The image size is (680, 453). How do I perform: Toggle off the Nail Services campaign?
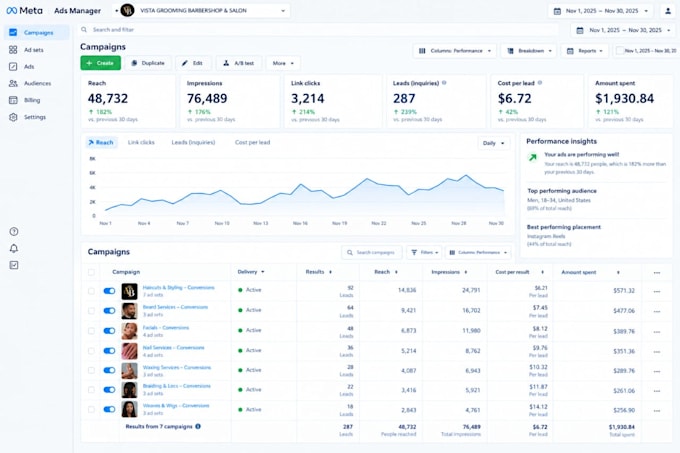tap(109, 351)
